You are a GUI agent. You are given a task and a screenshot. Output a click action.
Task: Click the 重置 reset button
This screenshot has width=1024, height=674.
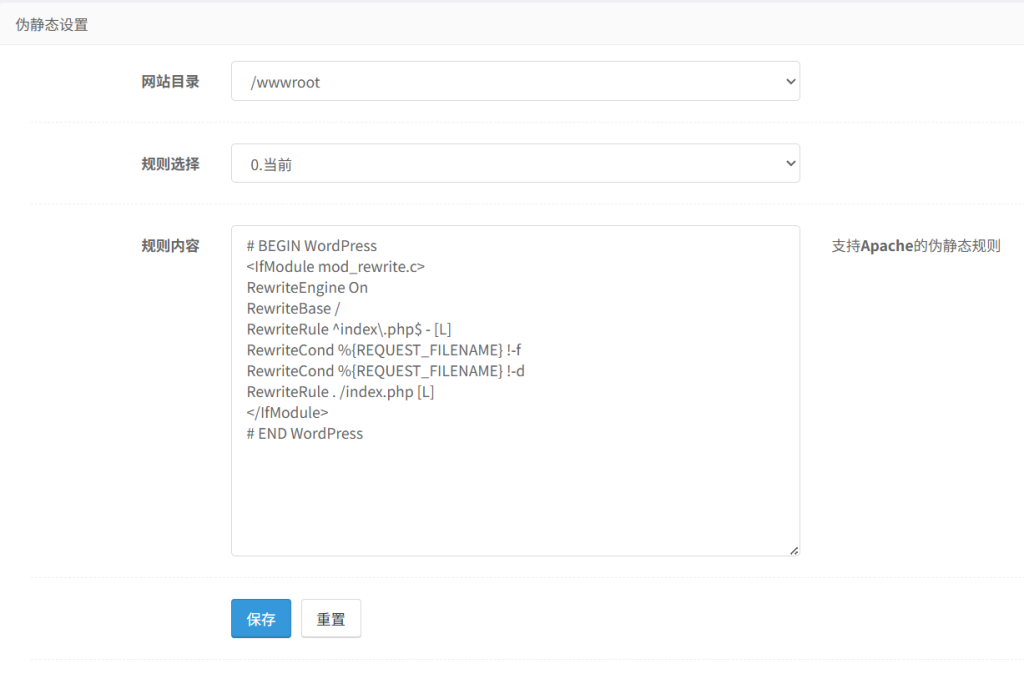[x=331, y=618]
